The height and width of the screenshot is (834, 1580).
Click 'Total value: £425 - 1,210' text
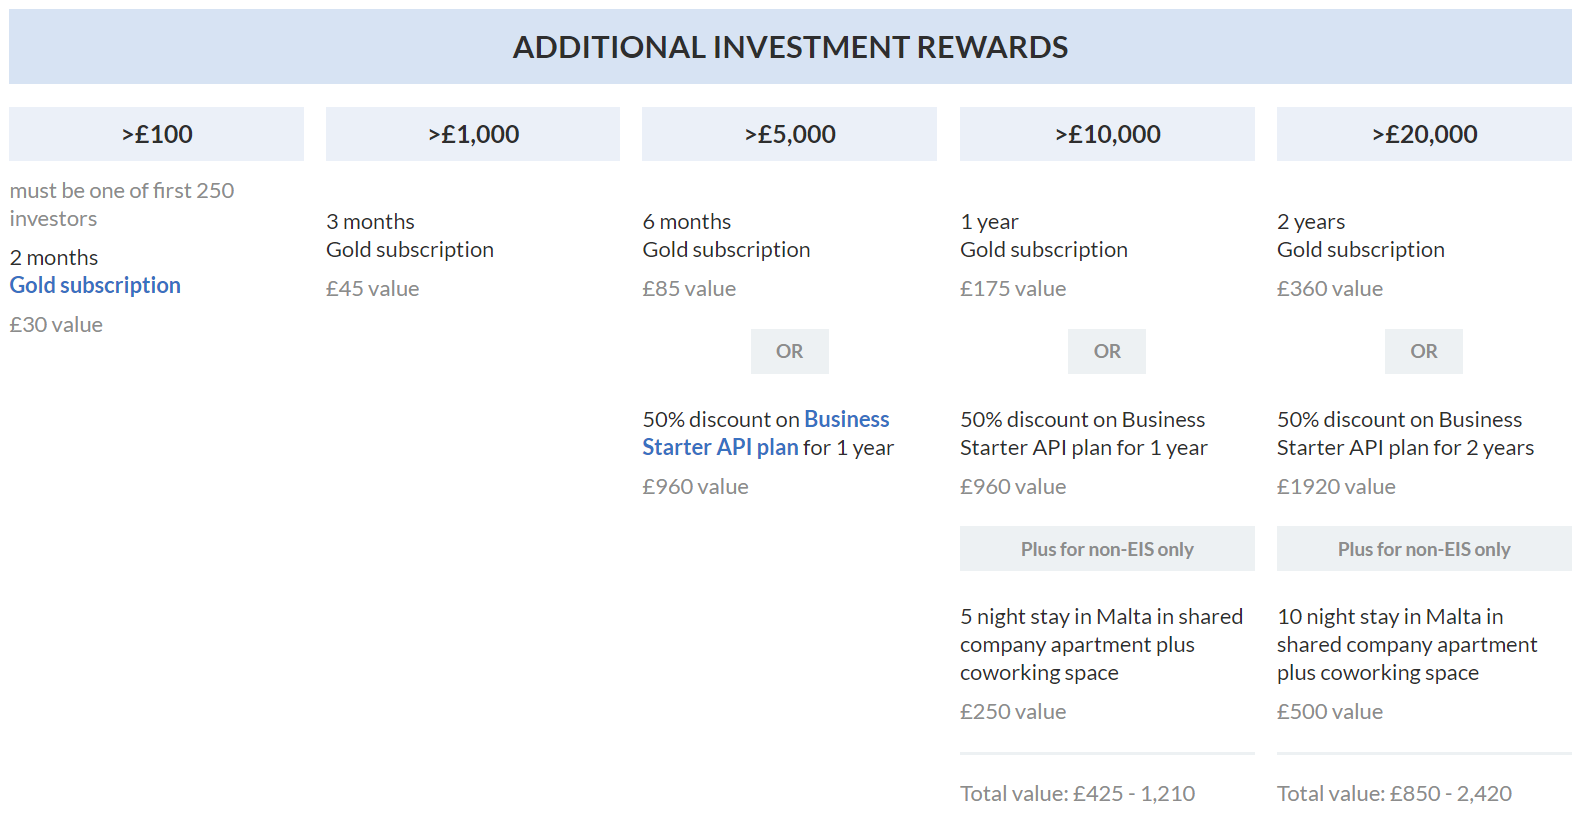1077,794
